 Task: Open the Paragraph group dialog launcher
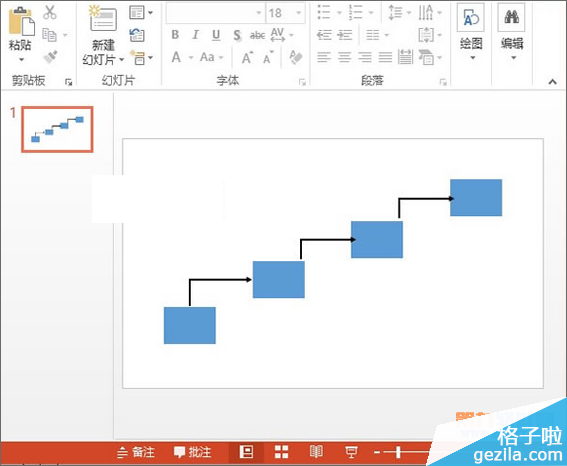pos(443,82)
